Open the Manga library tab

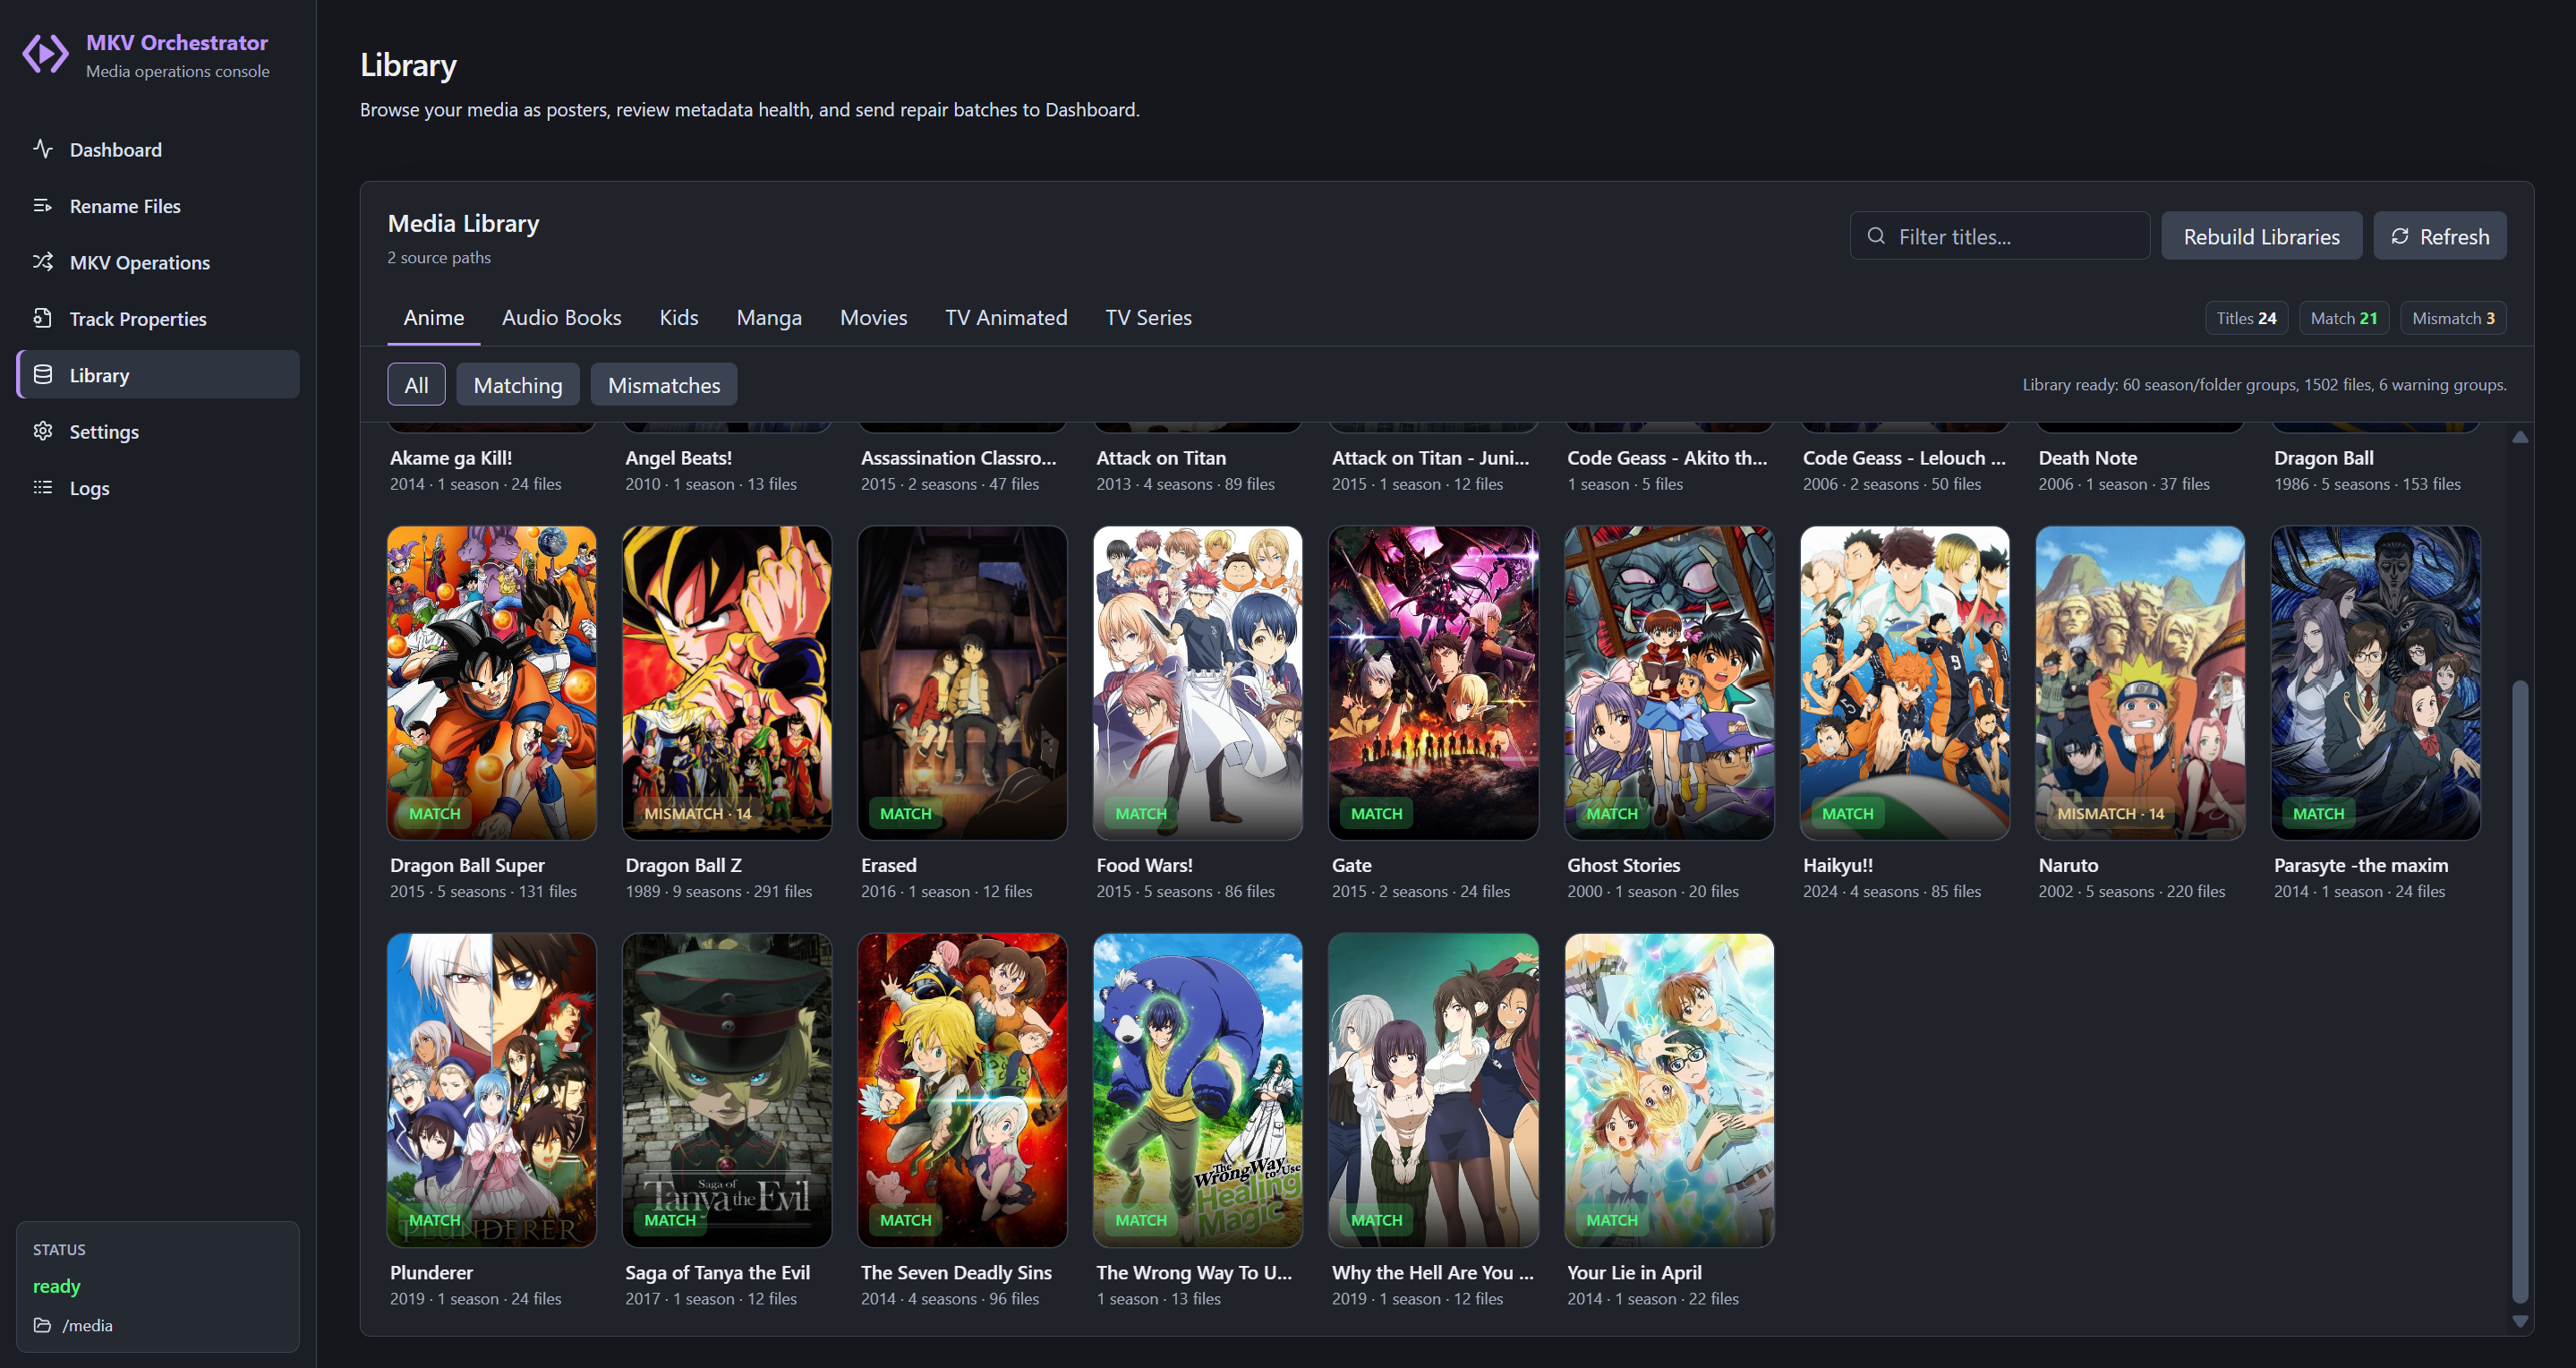[x=769, y=317]
